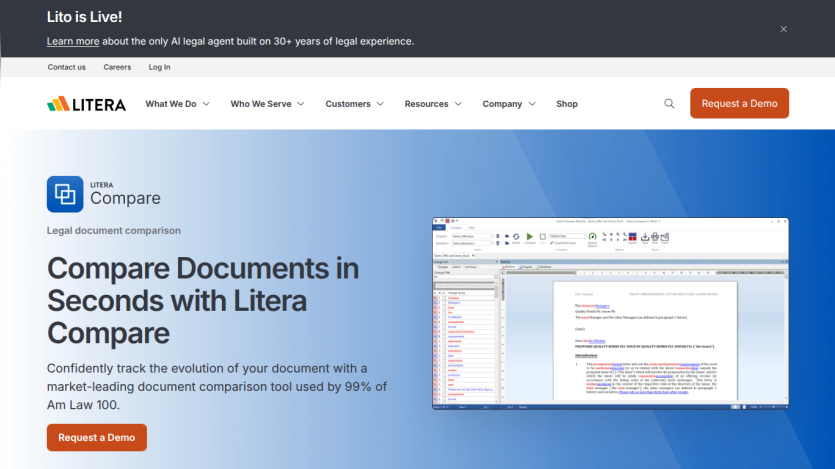Close the Lito is Live banner

(783, 29)
